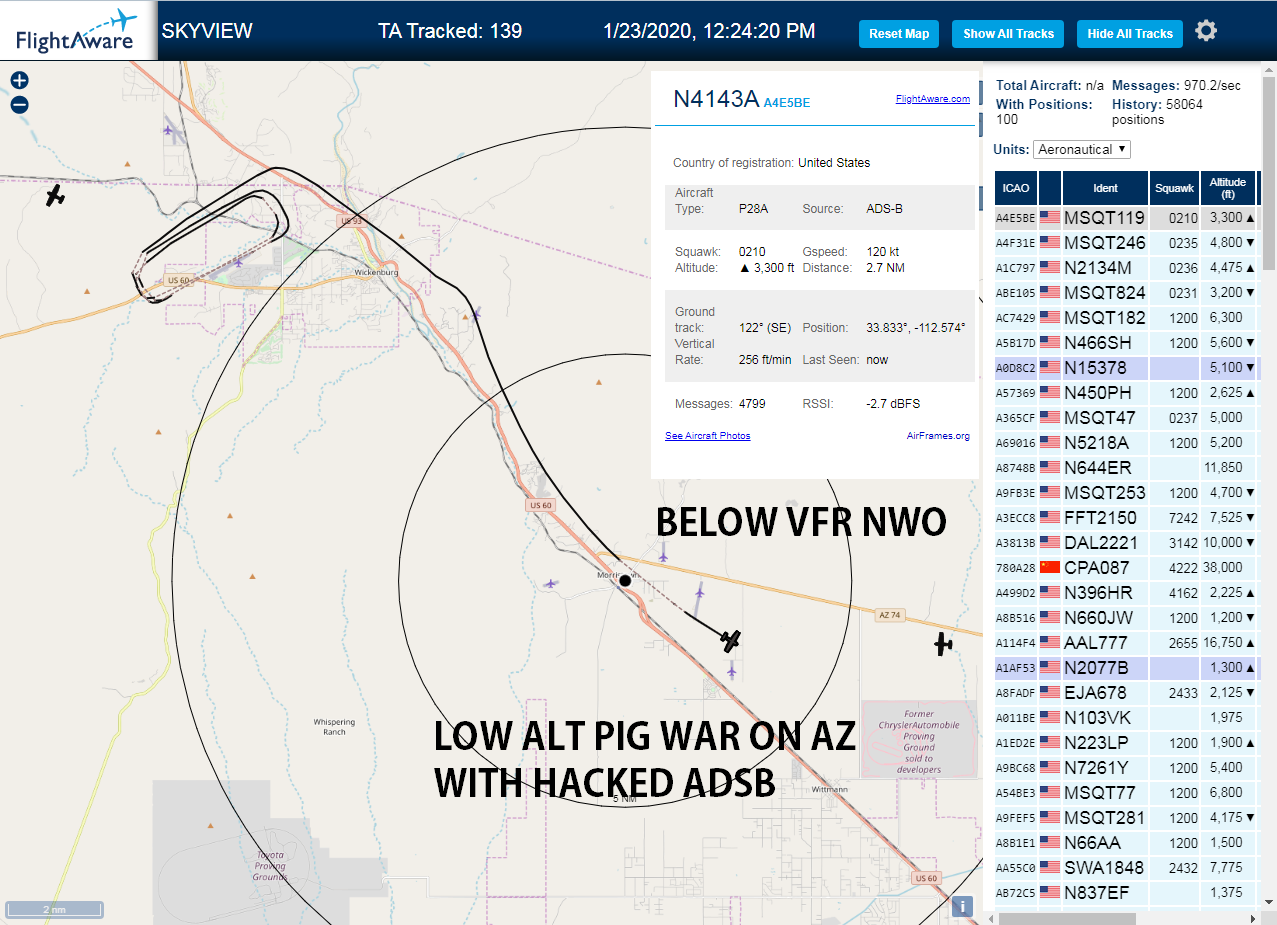
Task: Select the N223LP row
Action: coord(1126,742)
